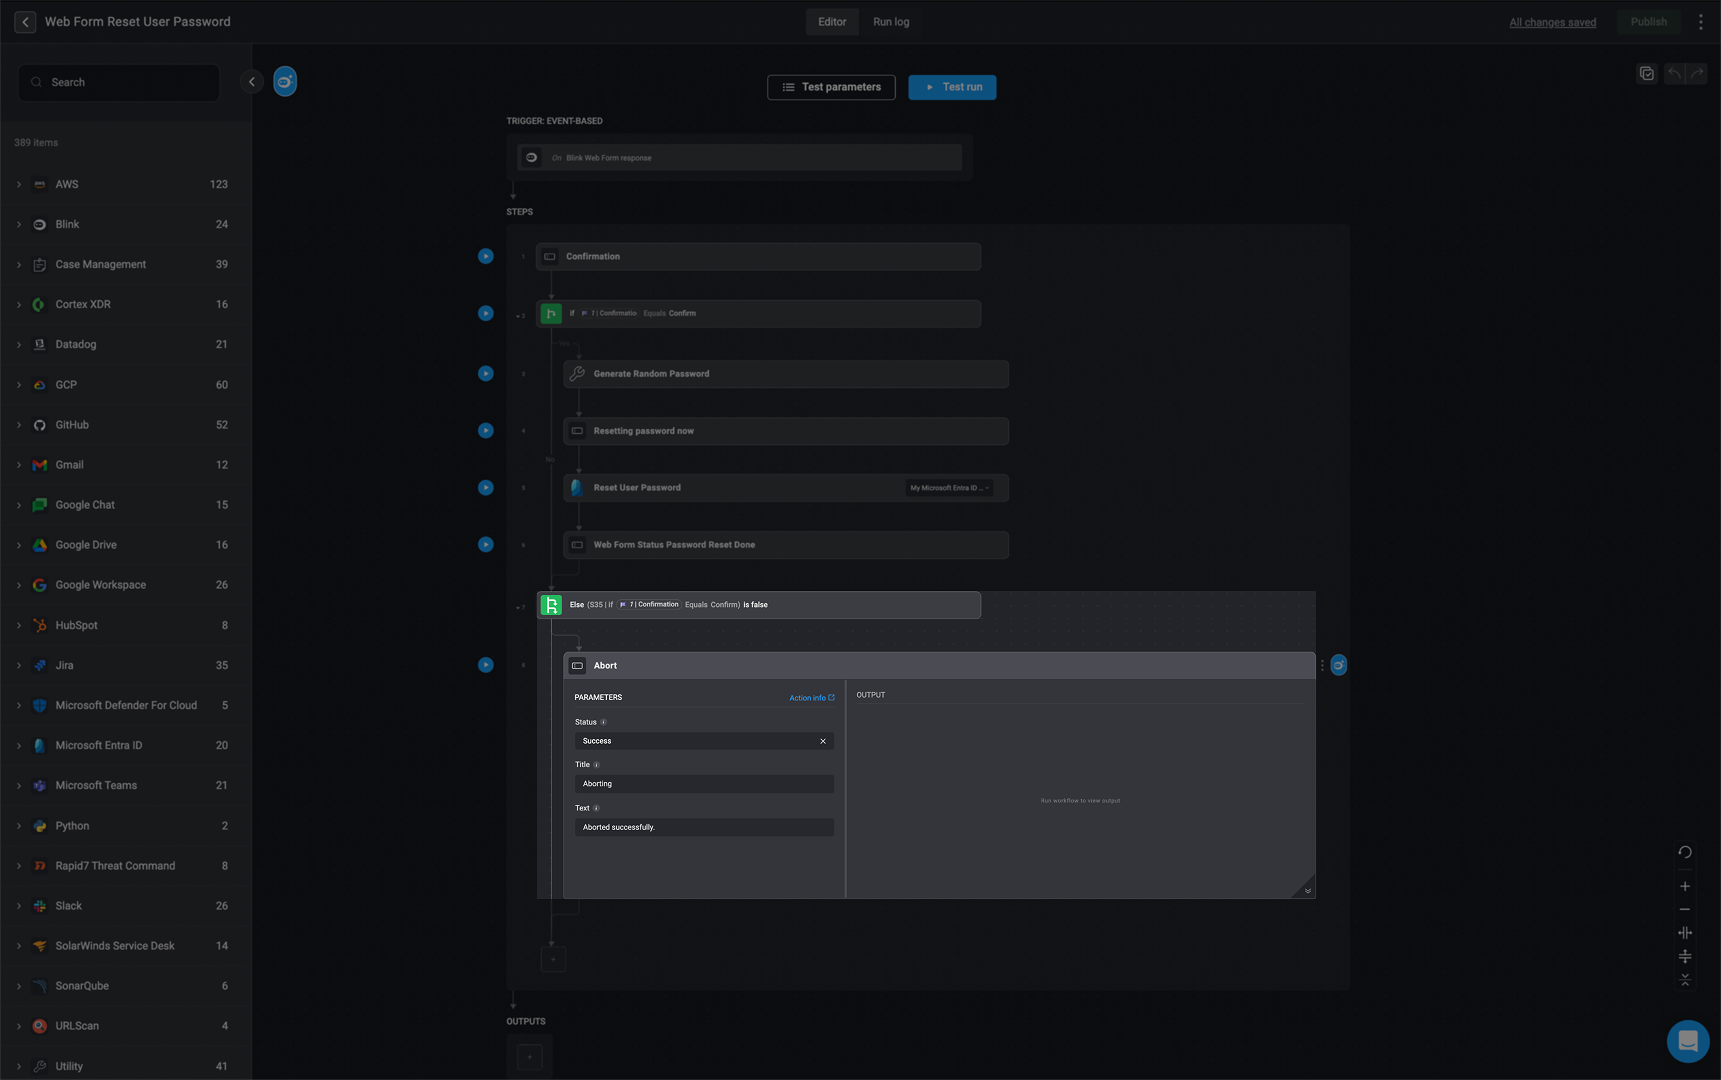This screenshot has width=1721, height=1080.
Task: Zoom out on the workflow canvas
Action: (1685, 910)
